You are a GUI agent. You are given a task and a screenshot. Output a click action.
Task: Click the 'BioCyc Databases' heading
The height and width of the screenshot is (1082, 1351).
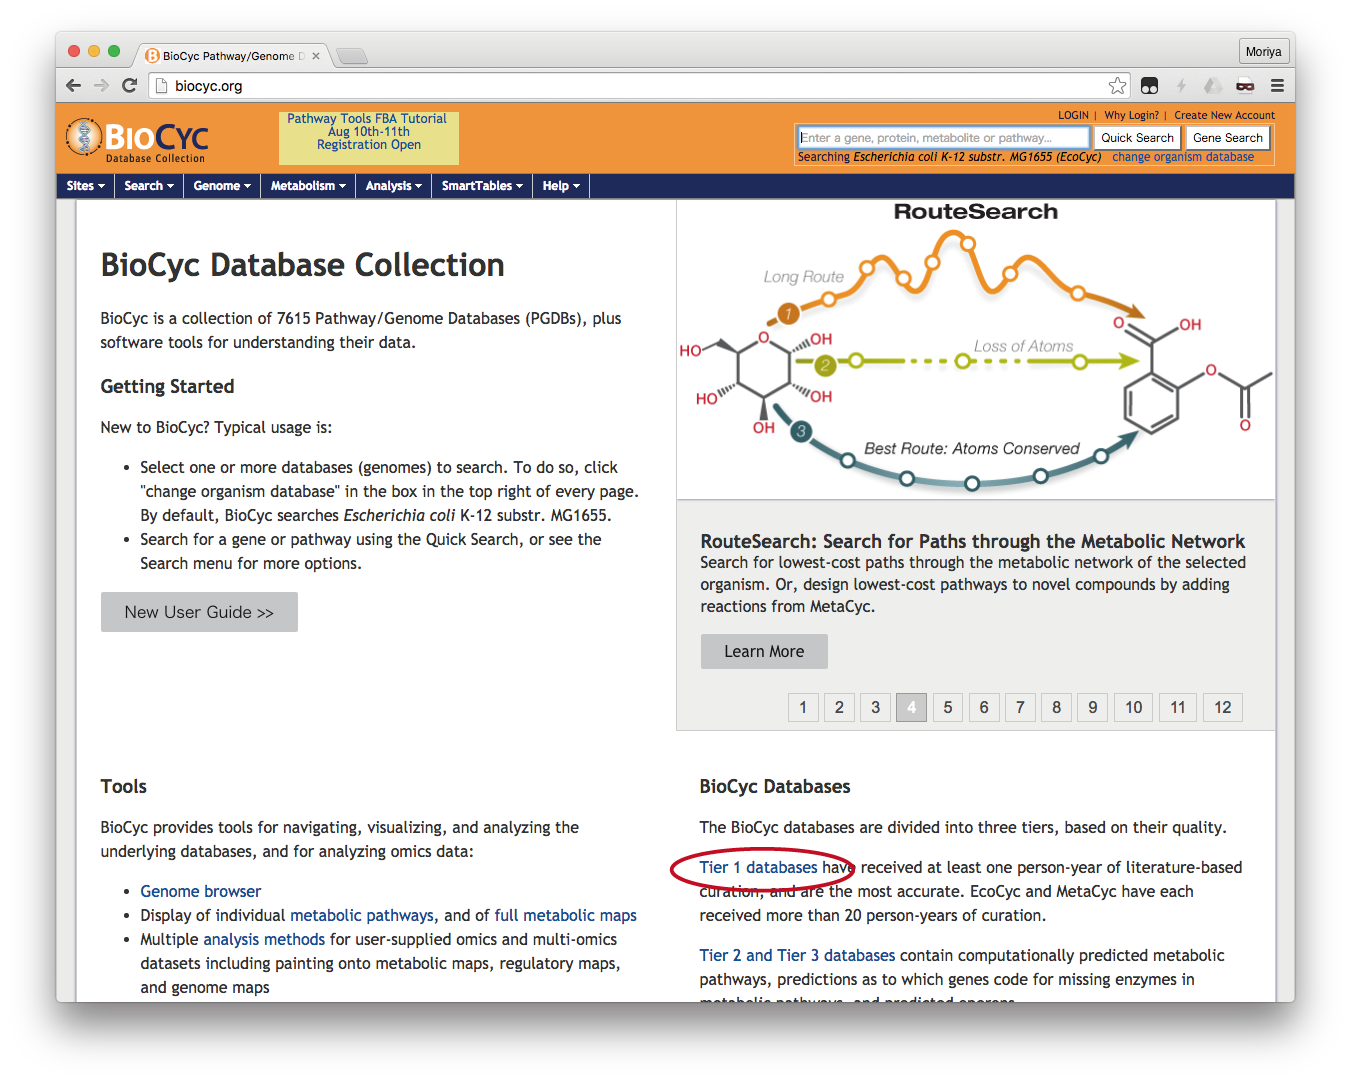[x=775, y=786]
